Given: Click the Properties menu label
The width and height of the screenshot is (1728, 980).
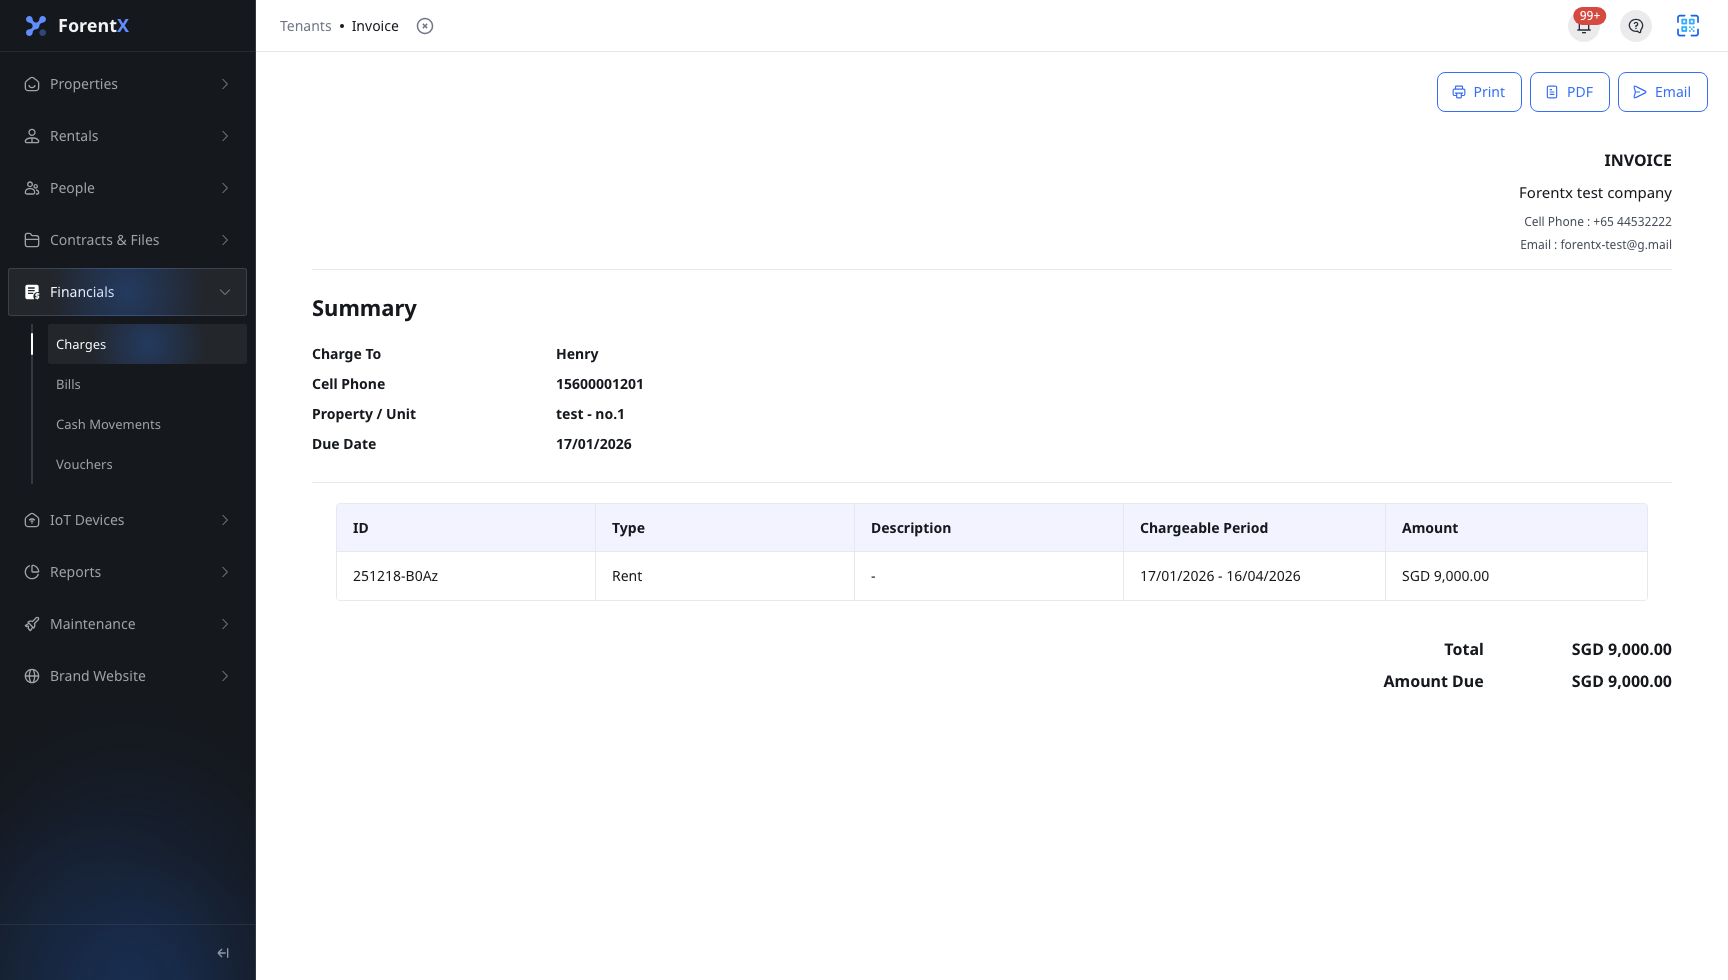Looking at the screenshot, I should point(84,84).
